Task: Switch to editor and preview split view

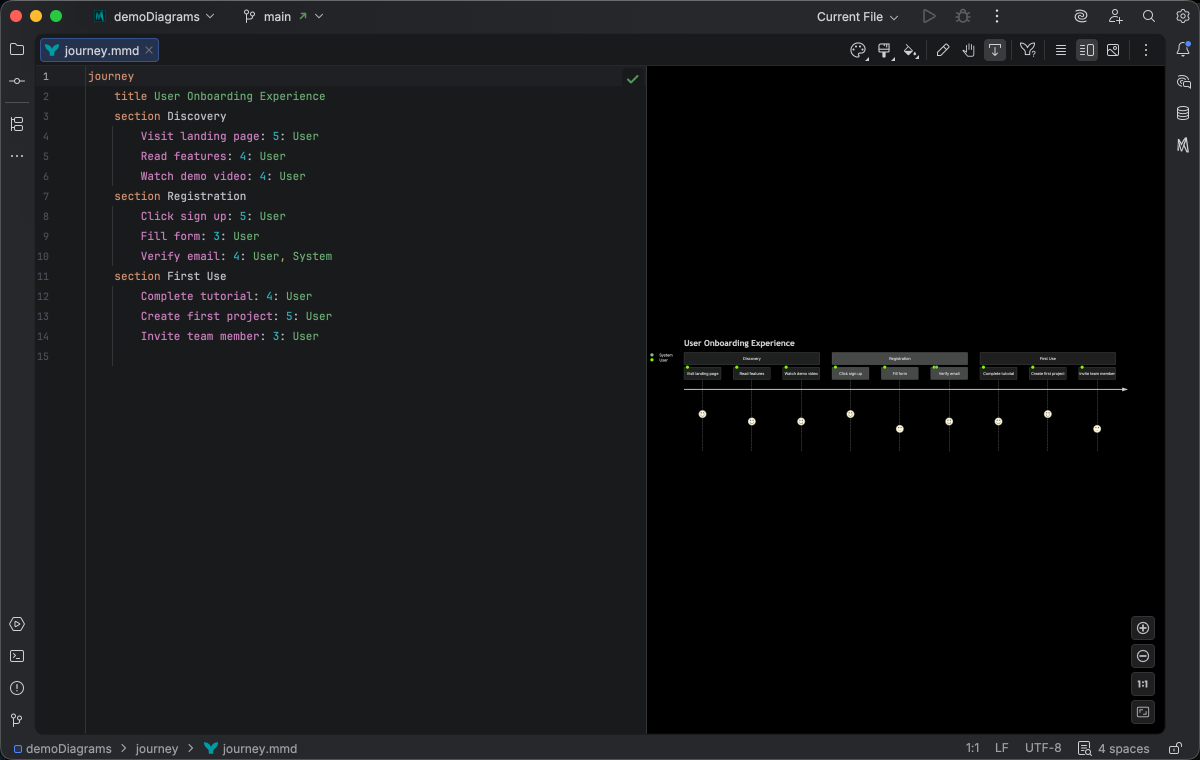Action: 1087,50
